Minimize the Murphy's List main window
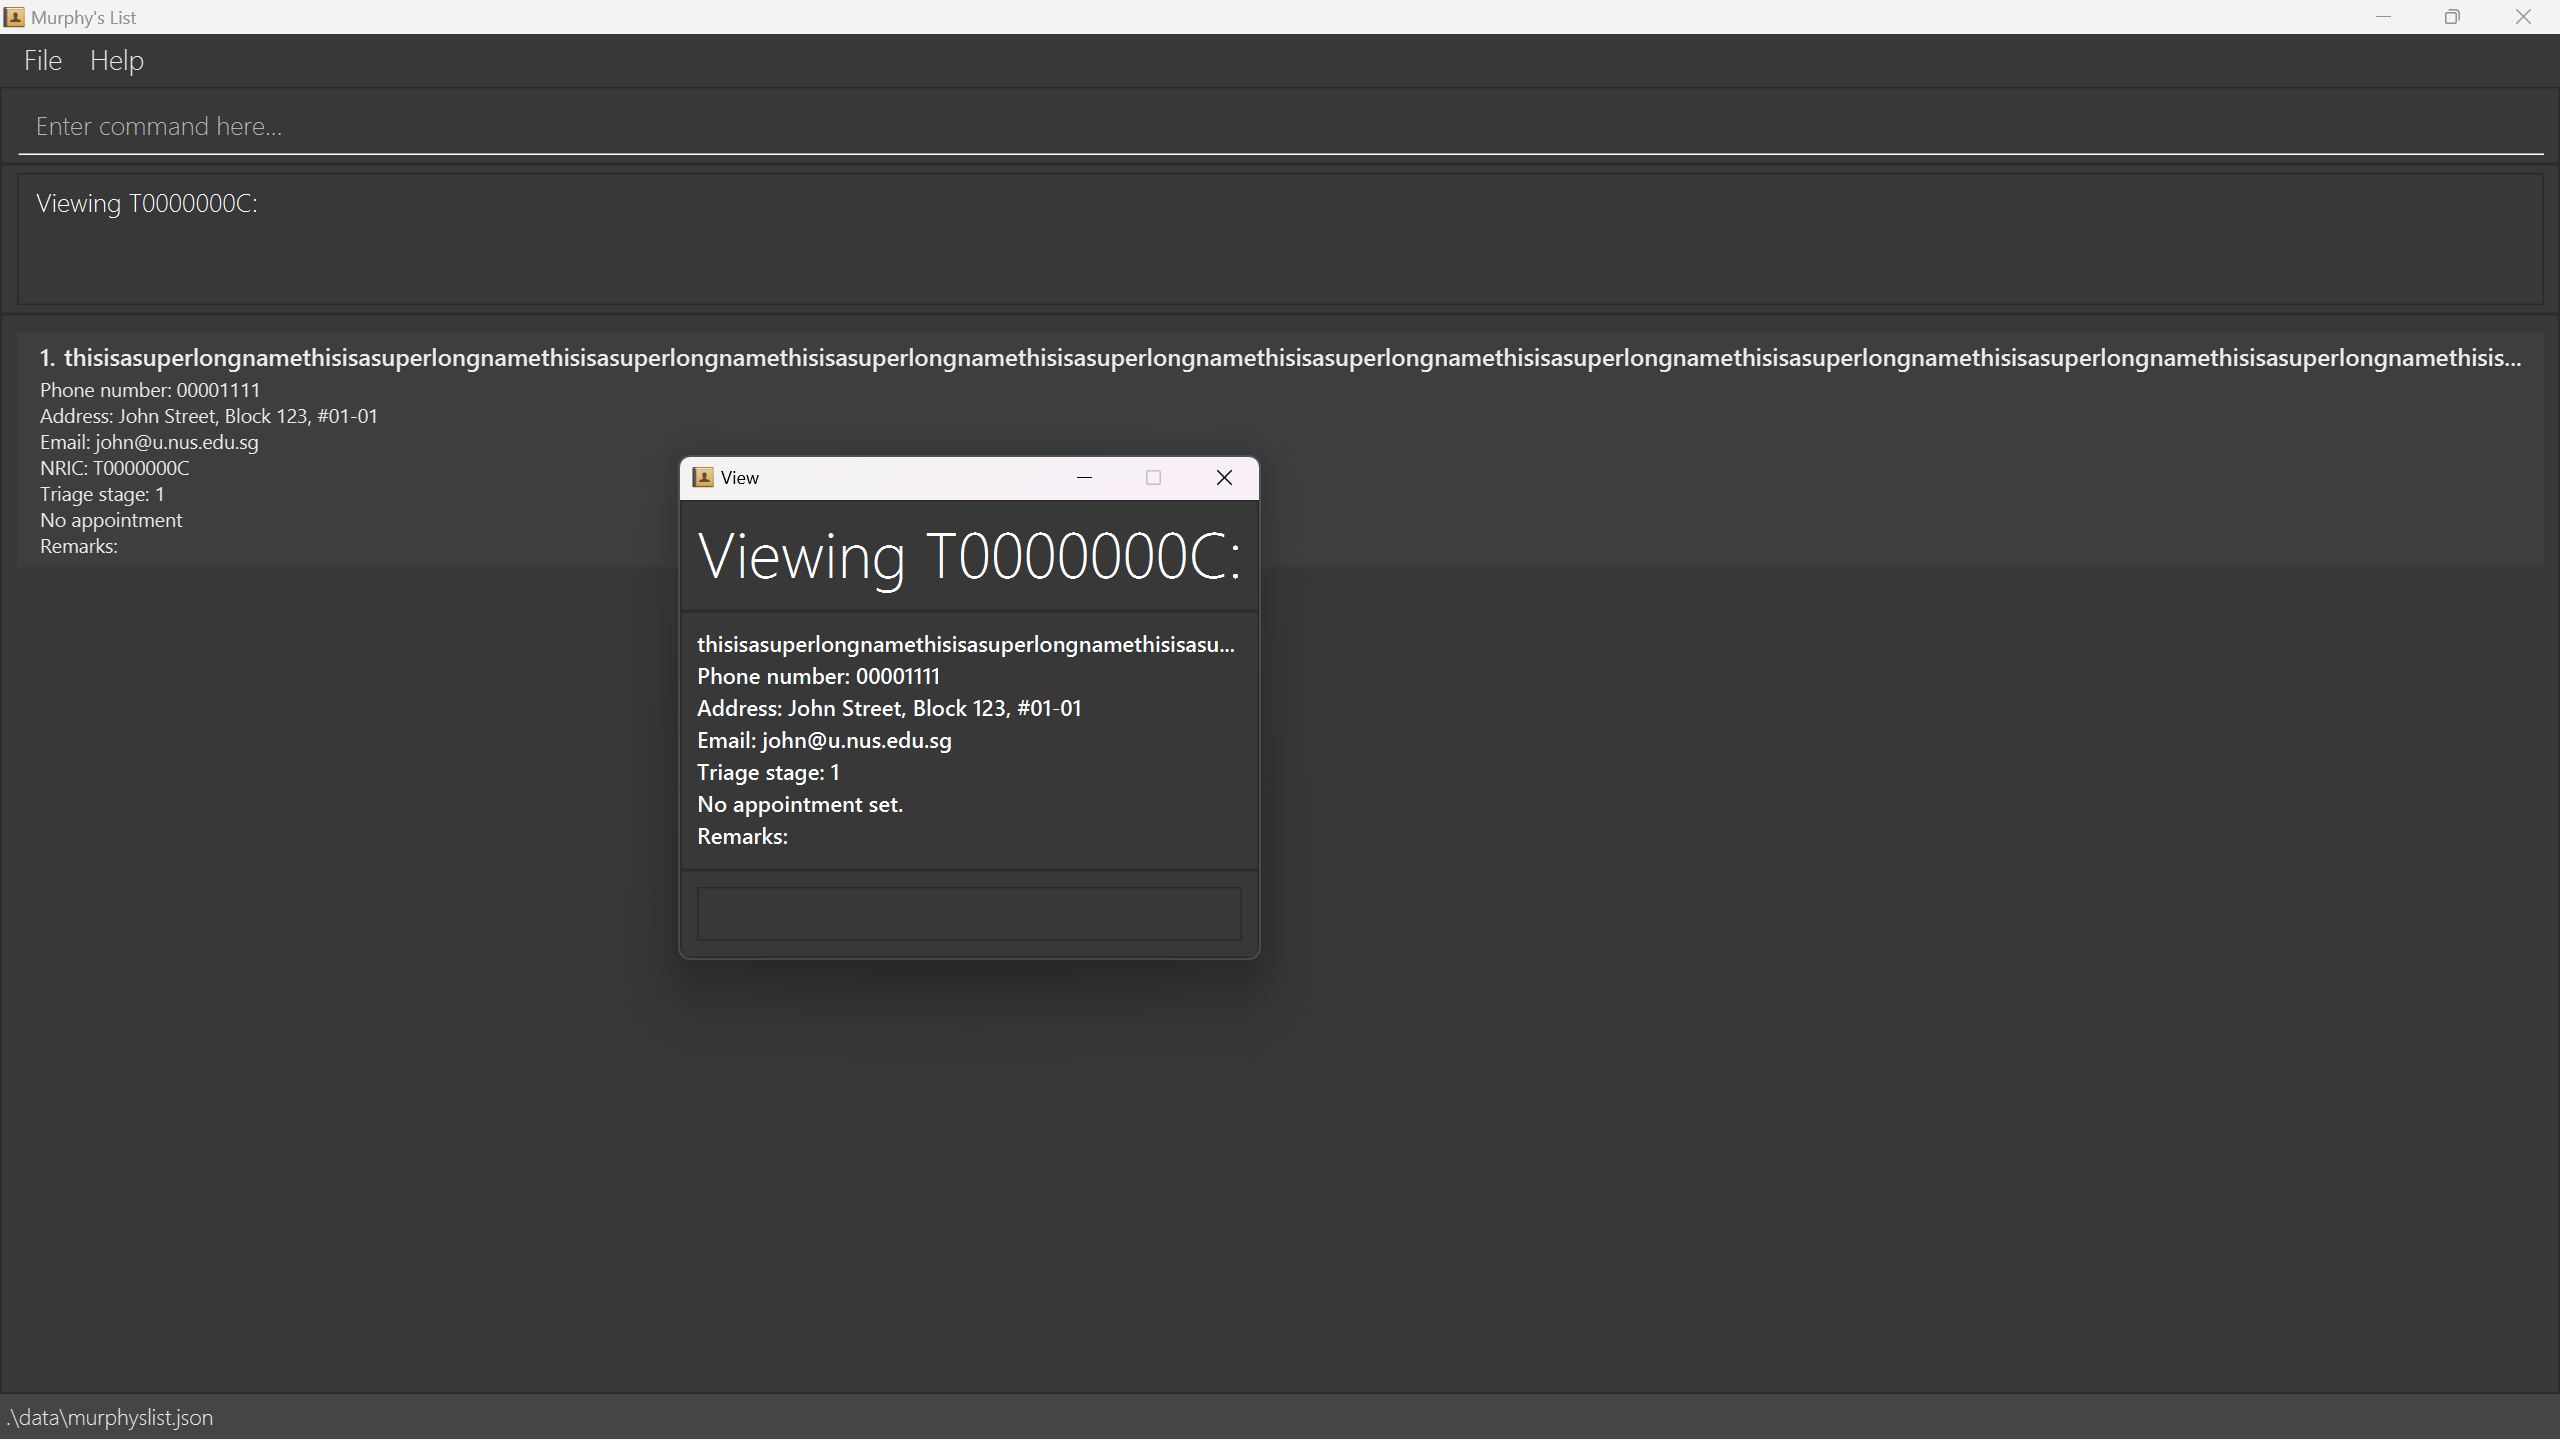 (2383, 17)
